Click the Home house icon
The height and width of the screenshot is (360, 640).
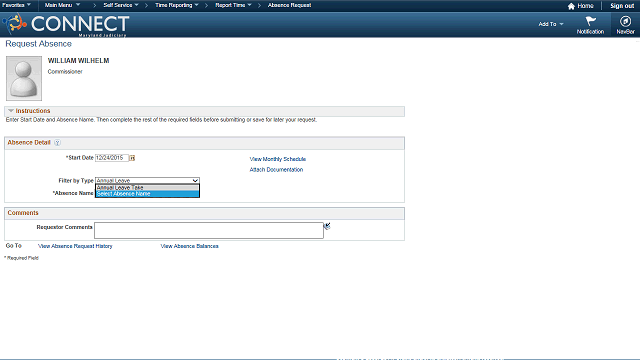pyautogui.click(x=571, y=6)
